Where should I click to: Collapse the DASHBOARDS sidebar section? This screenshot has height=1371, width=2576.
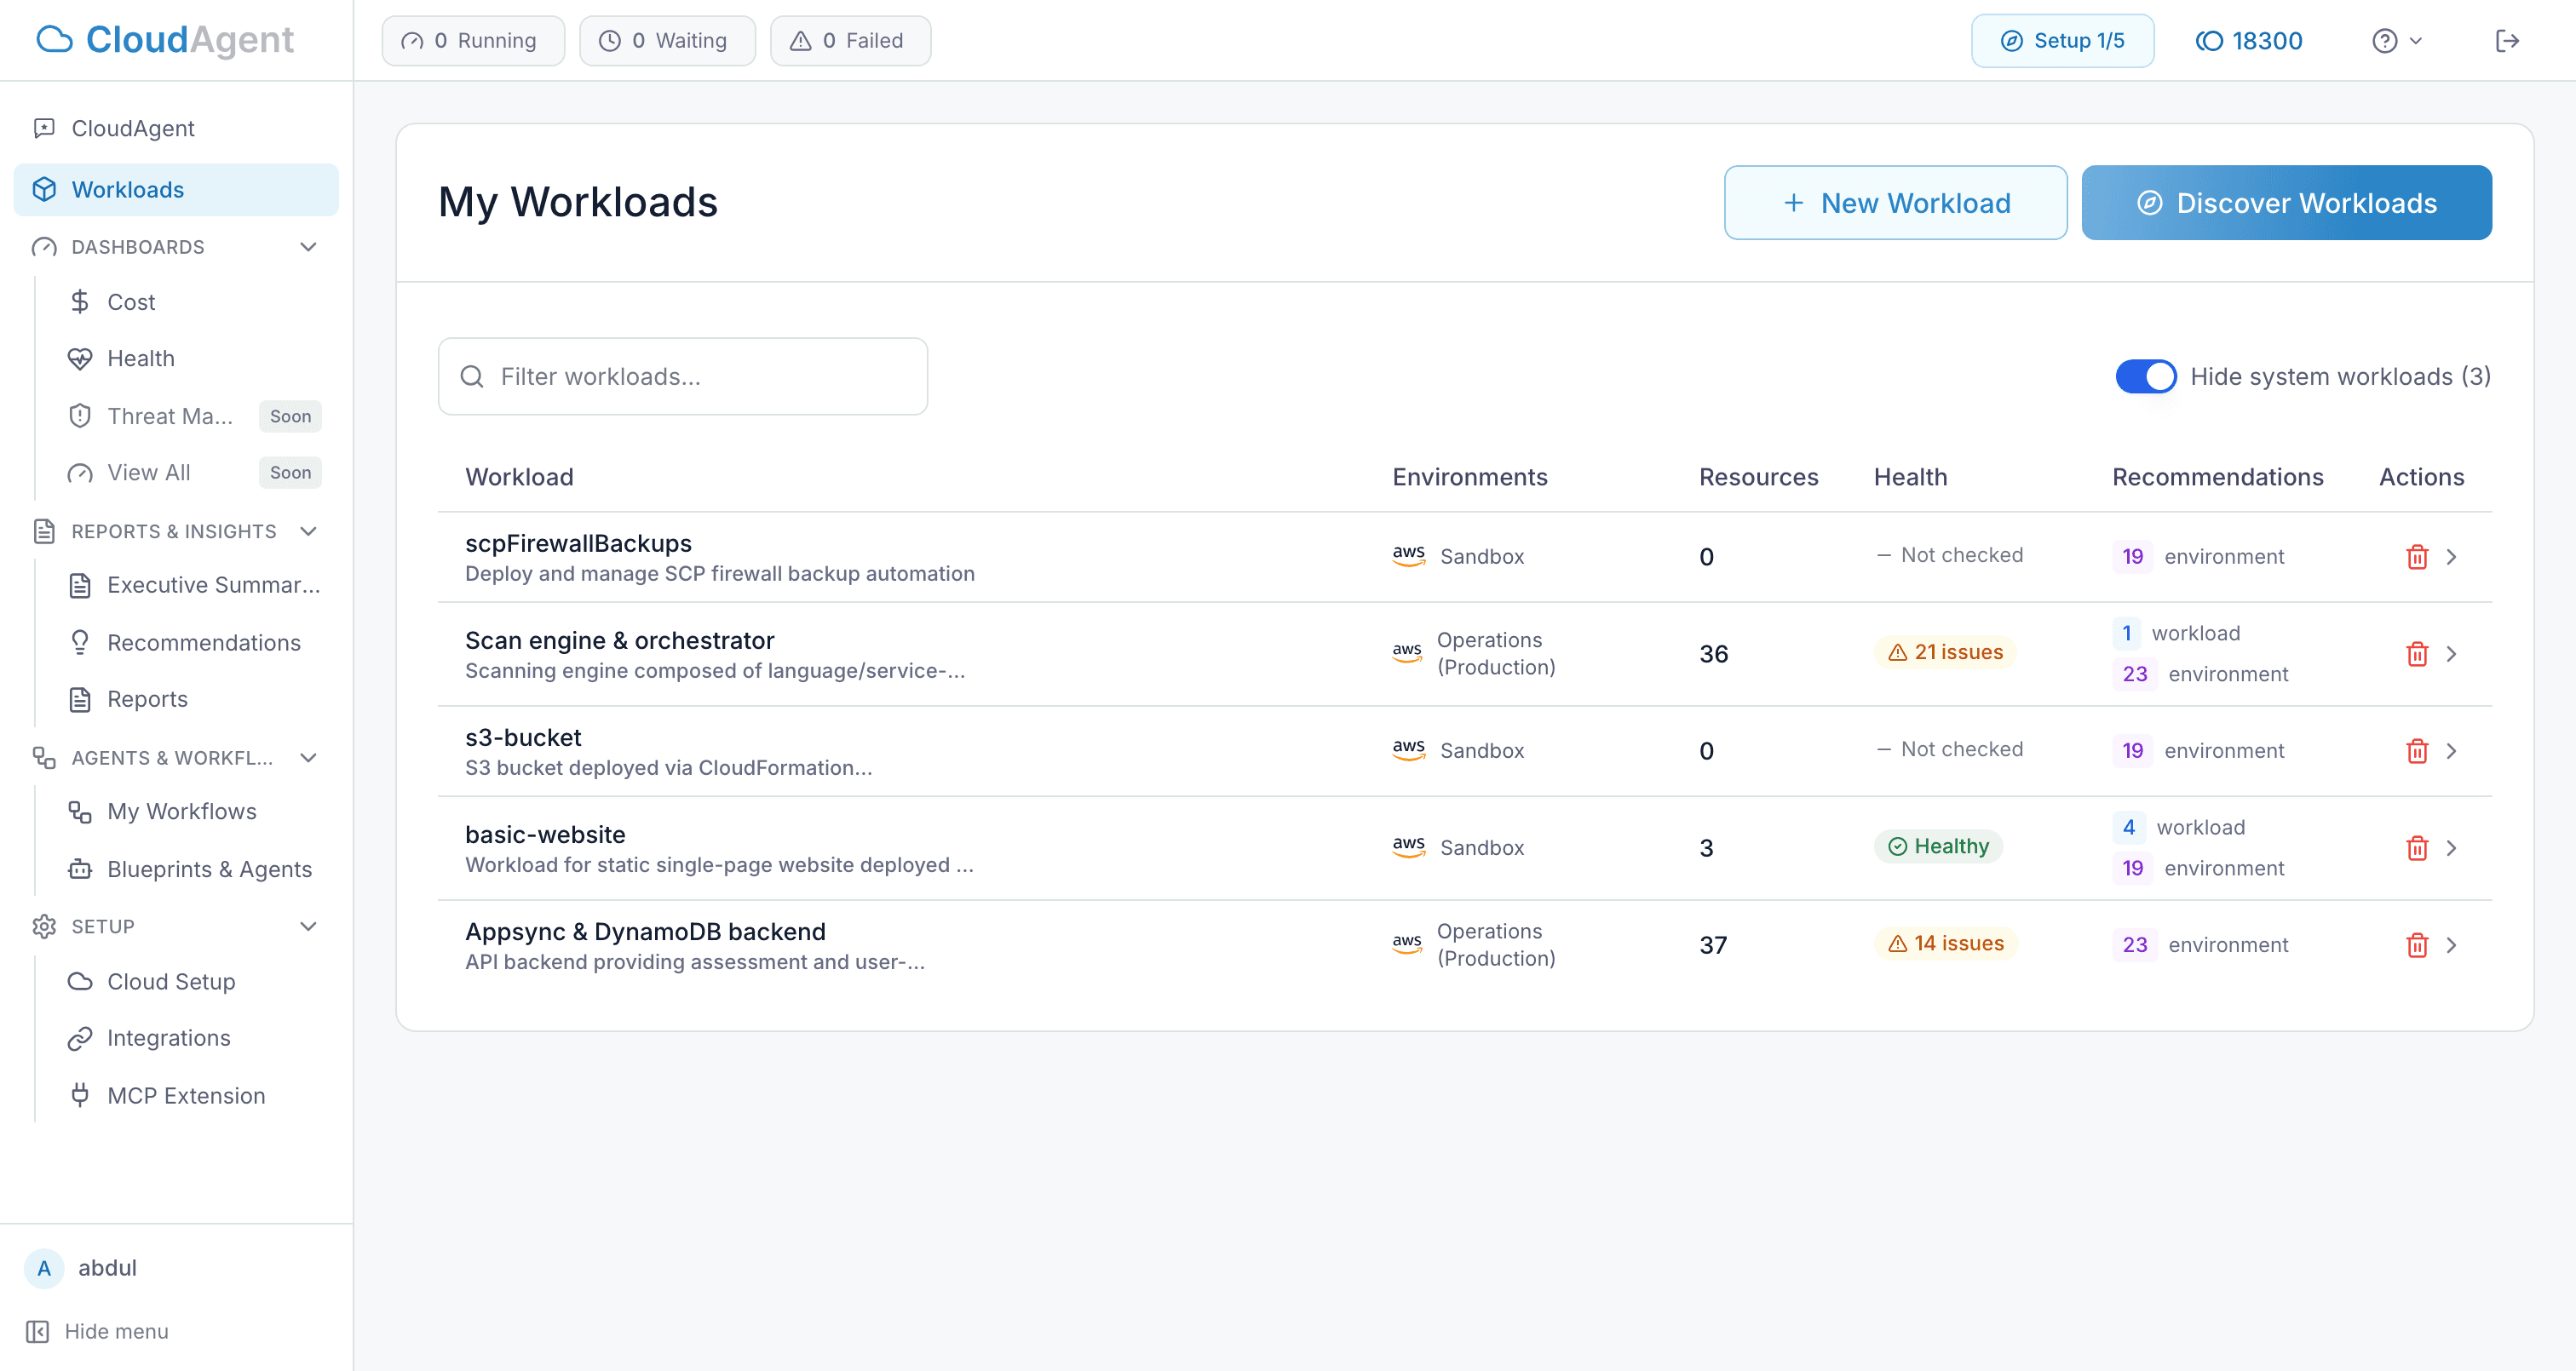tap(308, 247)
